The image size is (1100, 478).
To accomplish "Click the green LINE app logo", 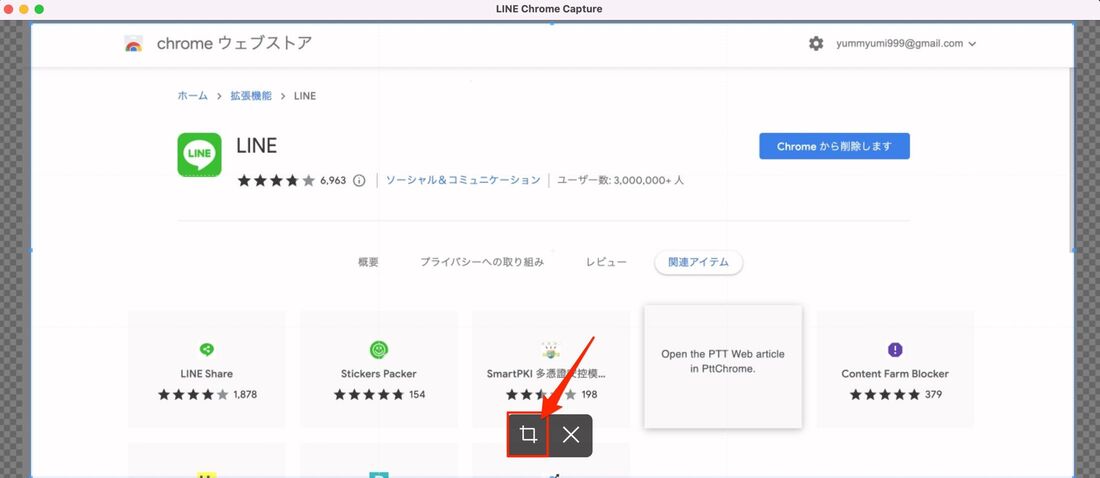I will click(199, 154).
